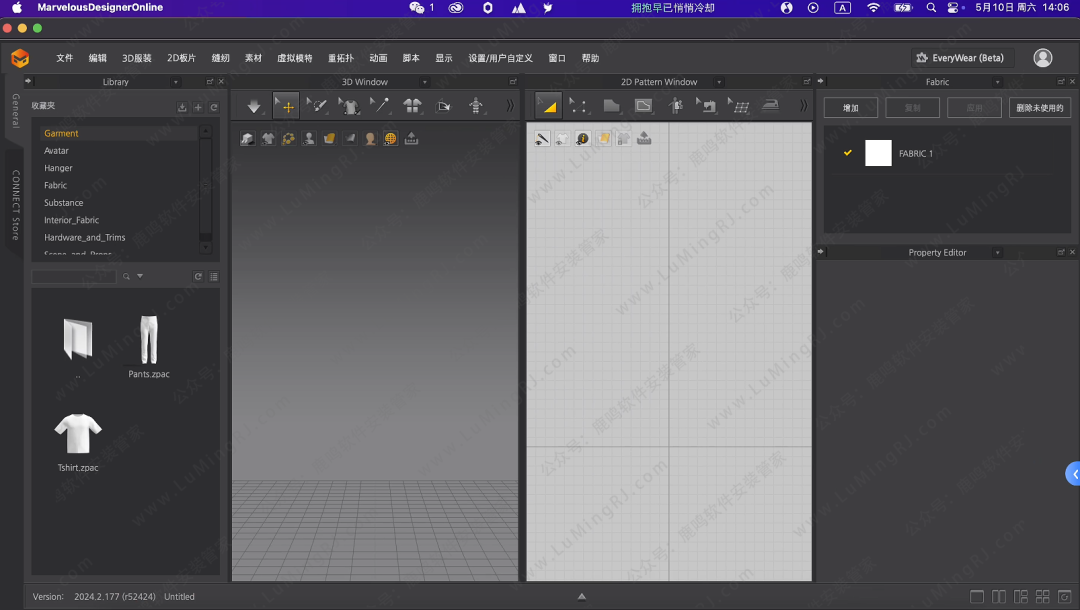Expand the Library search filter dropdown arrow
The image size is (1080, 610).
(x=140, y=277)
